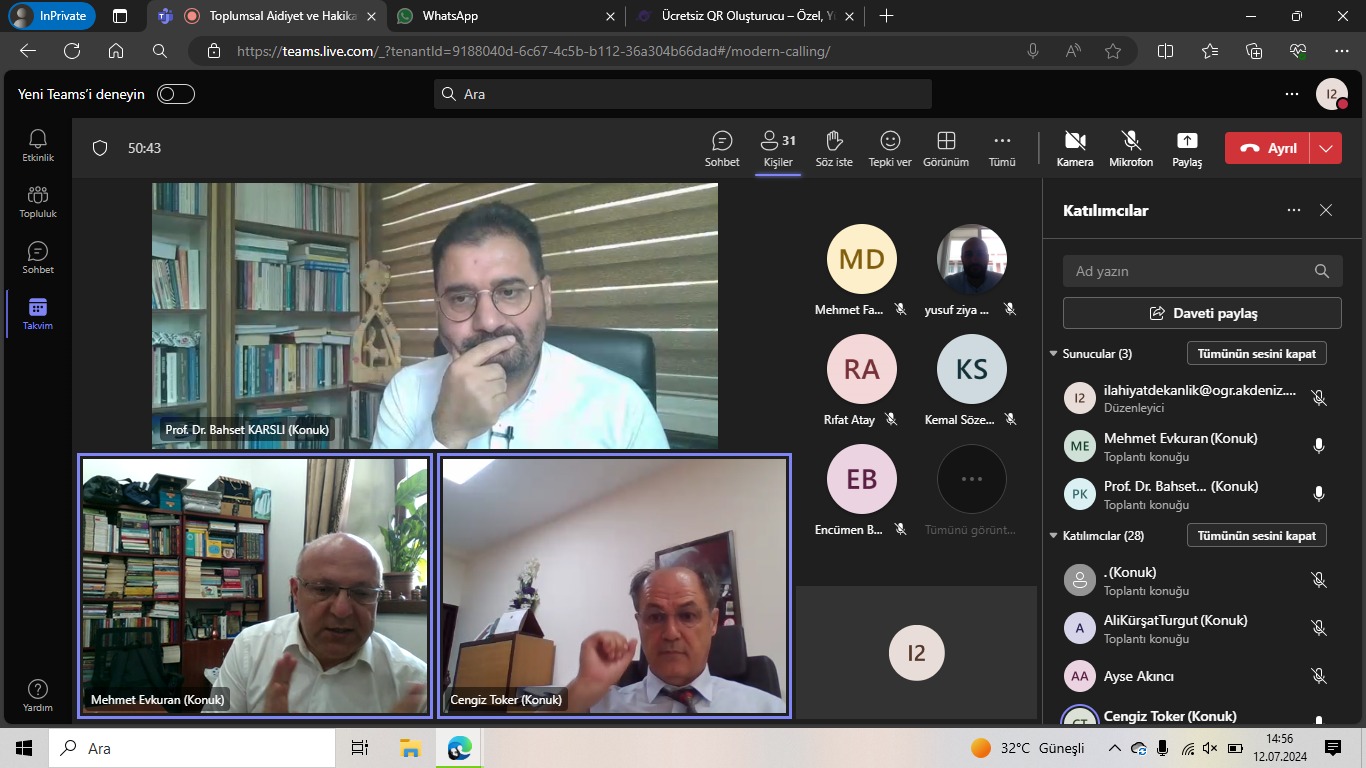The height and width of the screenshot is (768, 1366).
Task: Add this page to favorites star
Action: click(x=1113, y=51)
